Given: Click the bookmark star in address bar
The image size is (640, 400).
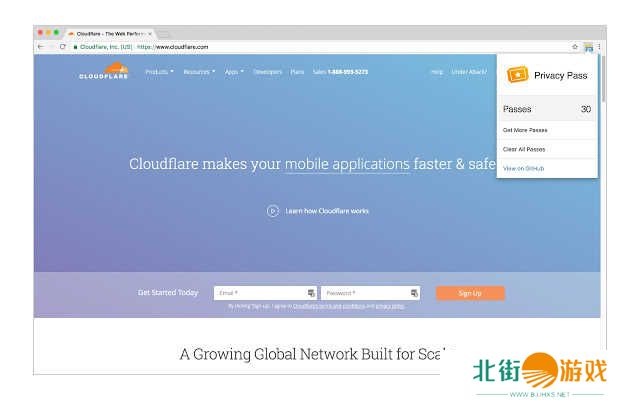Looking at the screenshot, I should (575, 47).
